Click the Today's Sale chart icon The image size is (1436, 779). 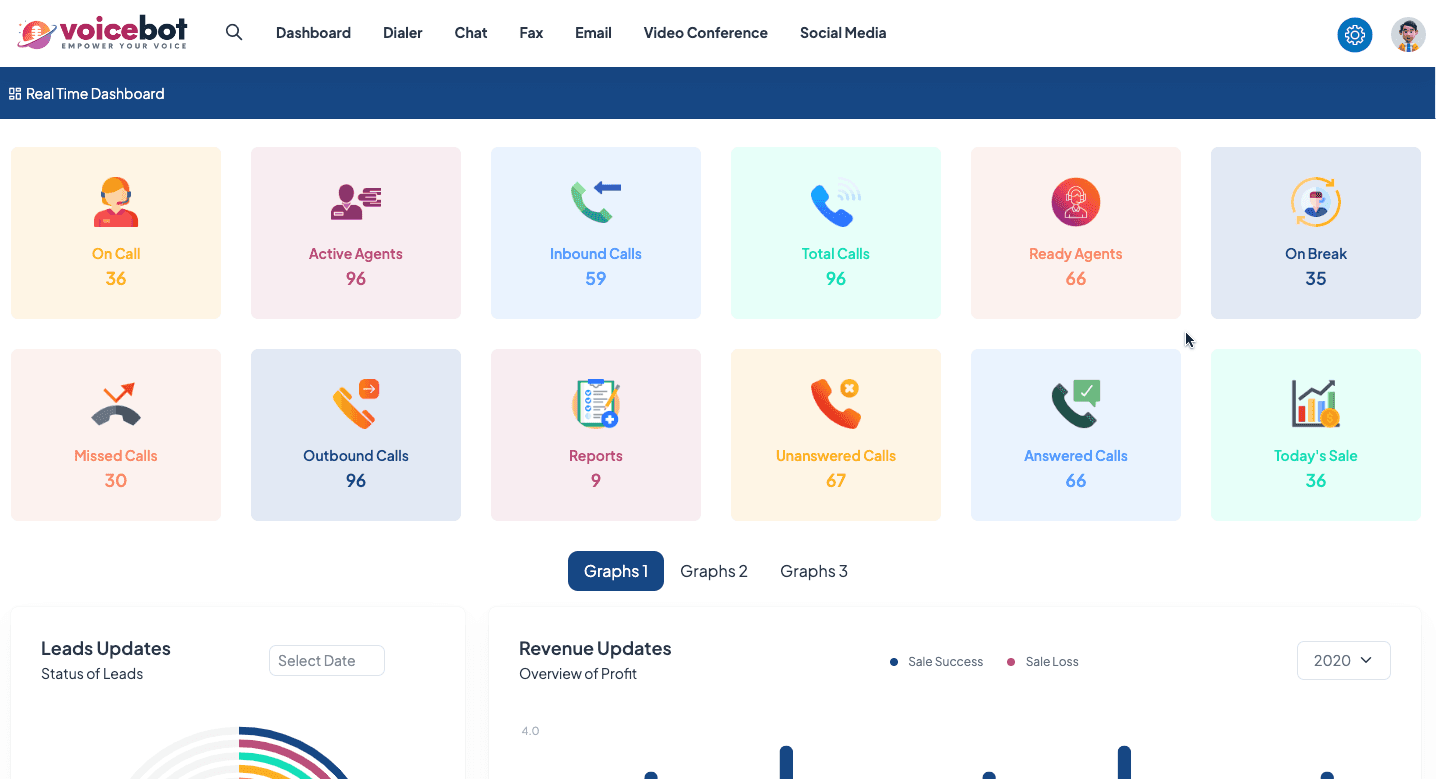(x=1315, y=405)
